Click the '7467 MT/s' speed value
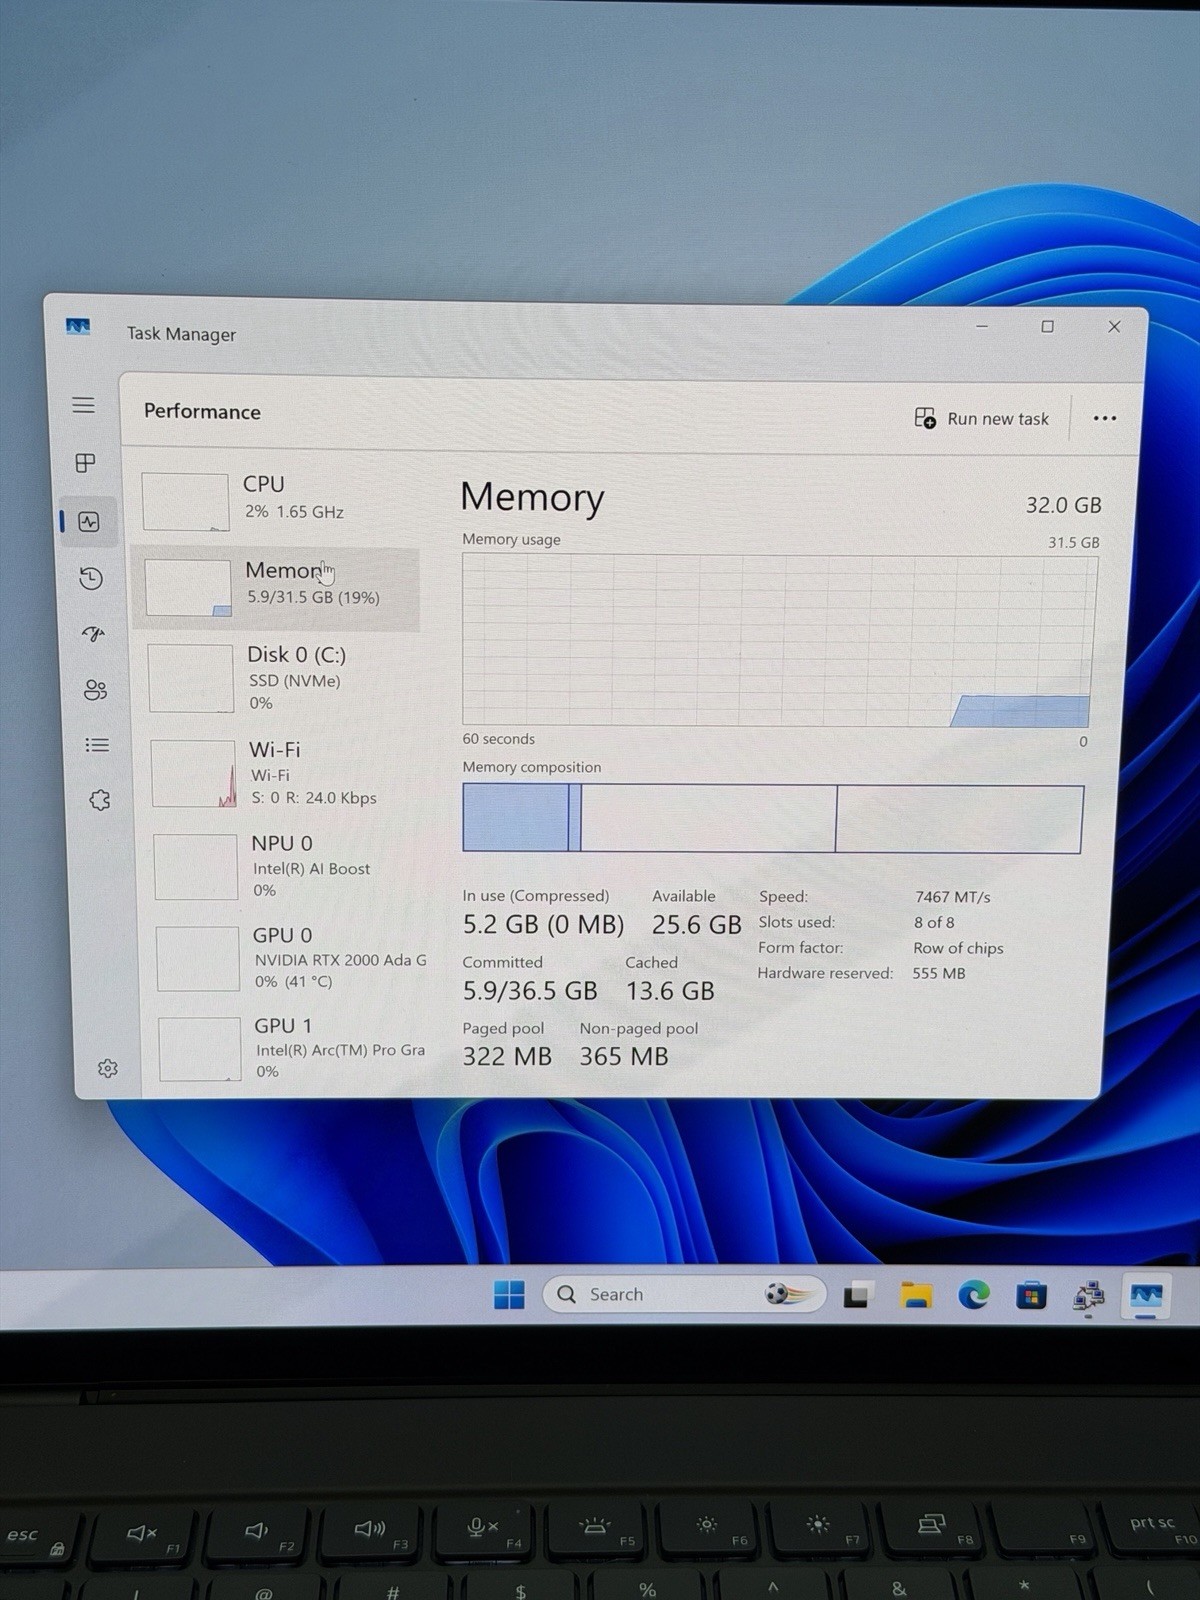Screen dimensions: 1200x1600 click(x=953, y=897)
